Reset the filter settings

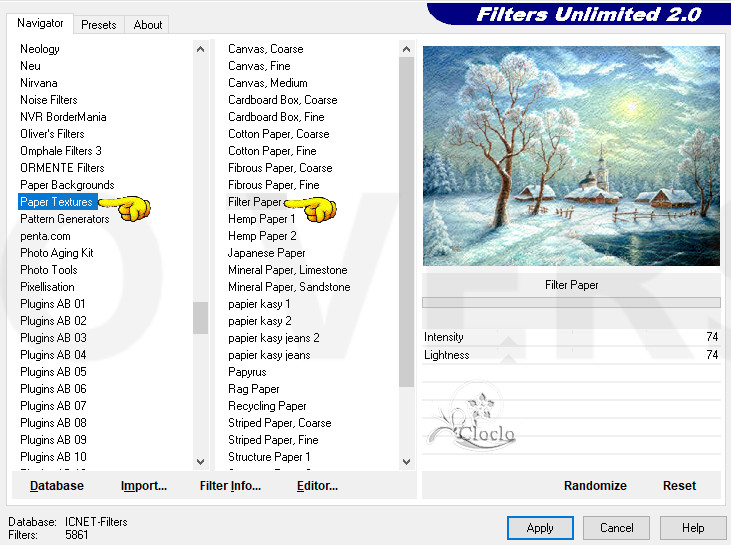(x=679, y=486)
